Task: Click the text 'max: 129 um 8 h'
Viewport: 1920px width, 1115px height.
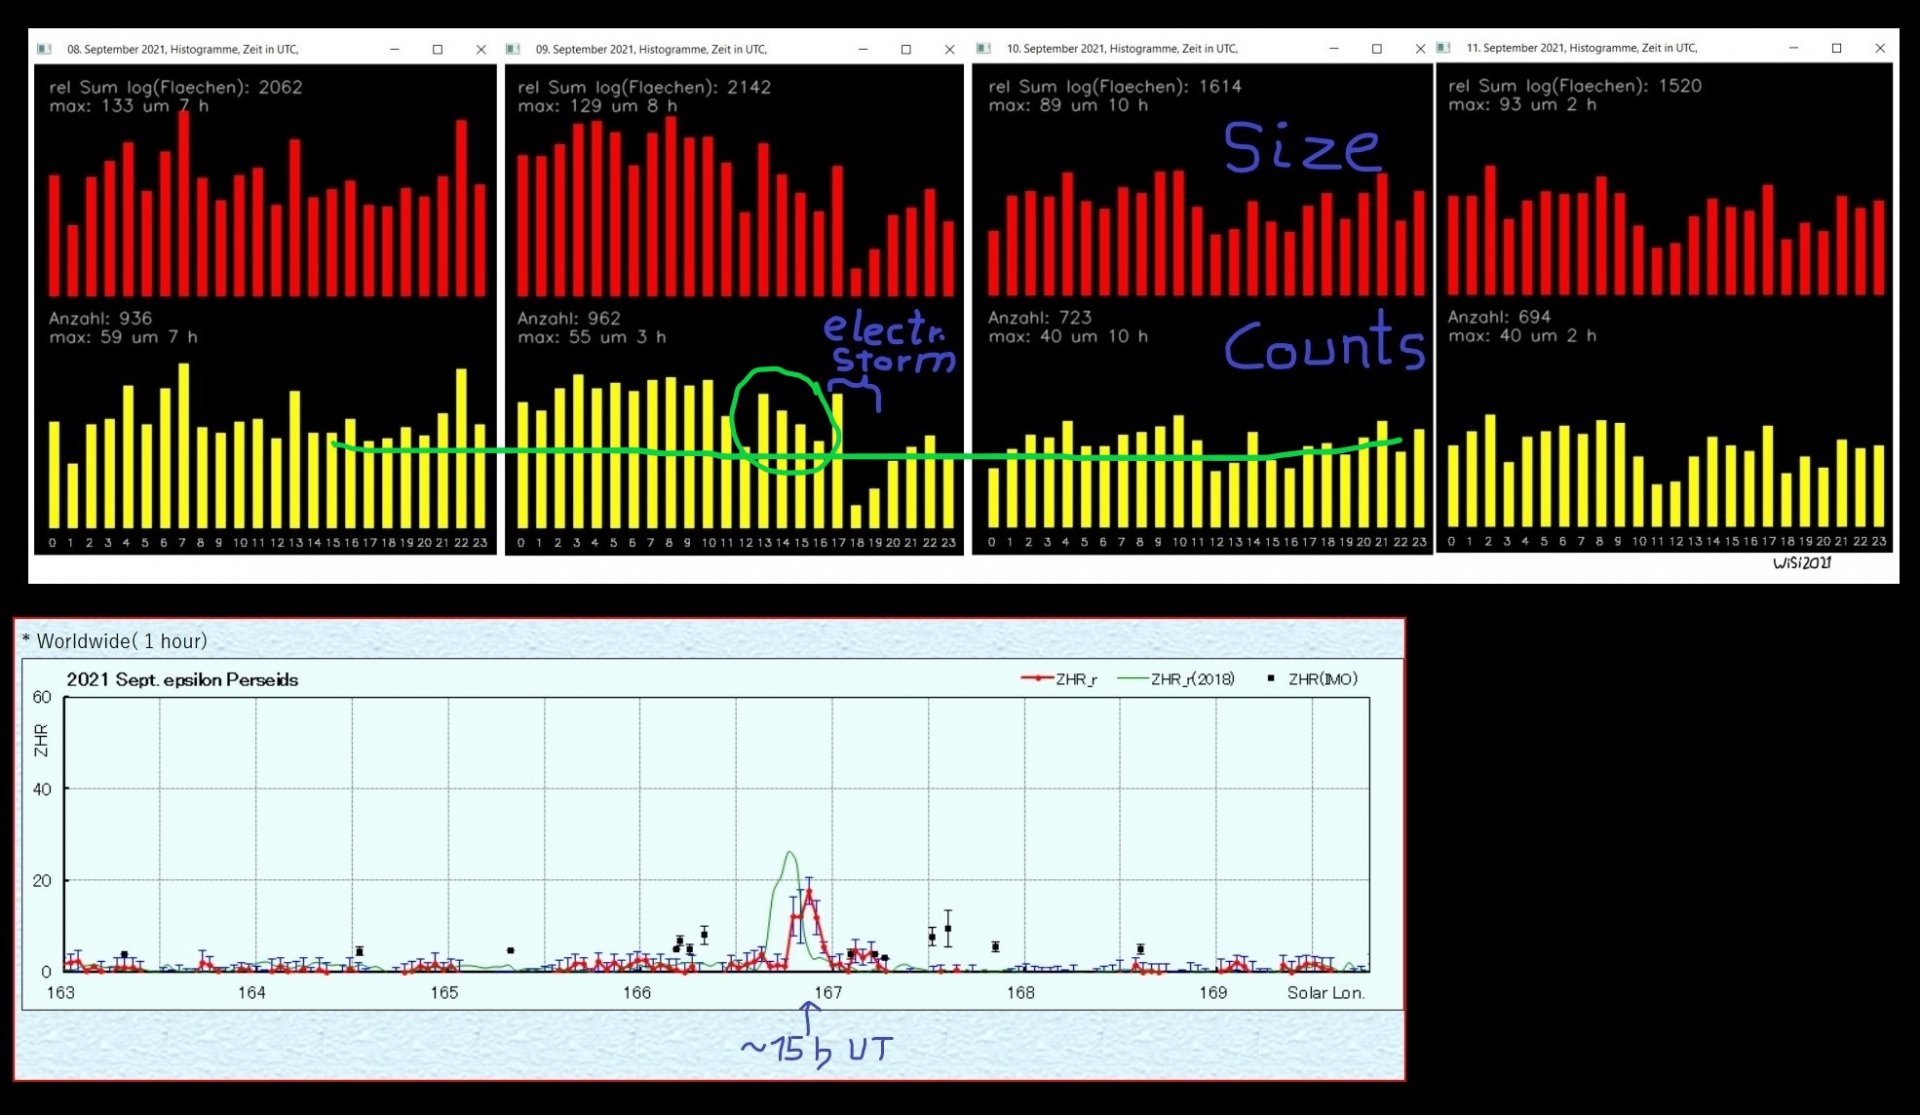Action: (598, 106)
